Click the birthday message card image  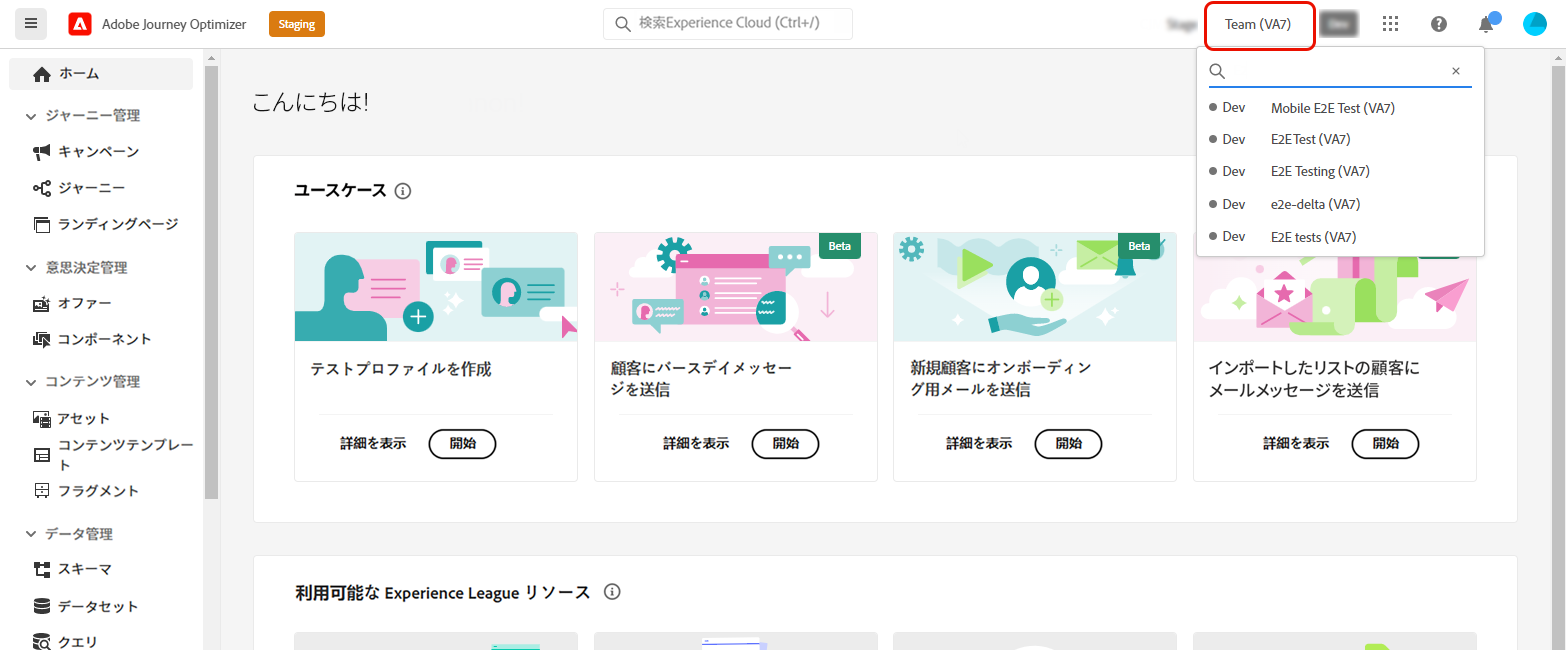coord(736,287)
